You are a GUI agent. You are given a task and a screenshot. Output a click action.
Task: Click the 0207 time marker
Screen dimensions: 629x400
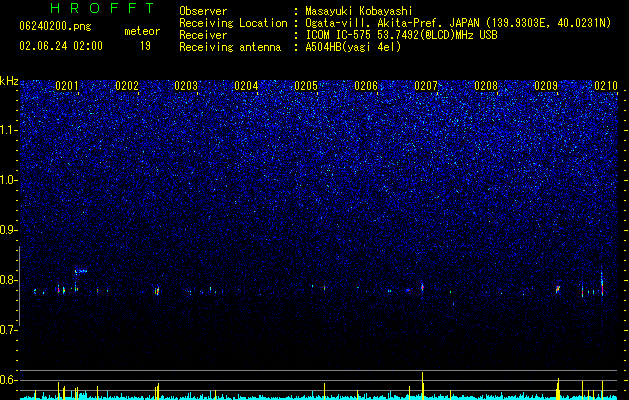point(426,86)
